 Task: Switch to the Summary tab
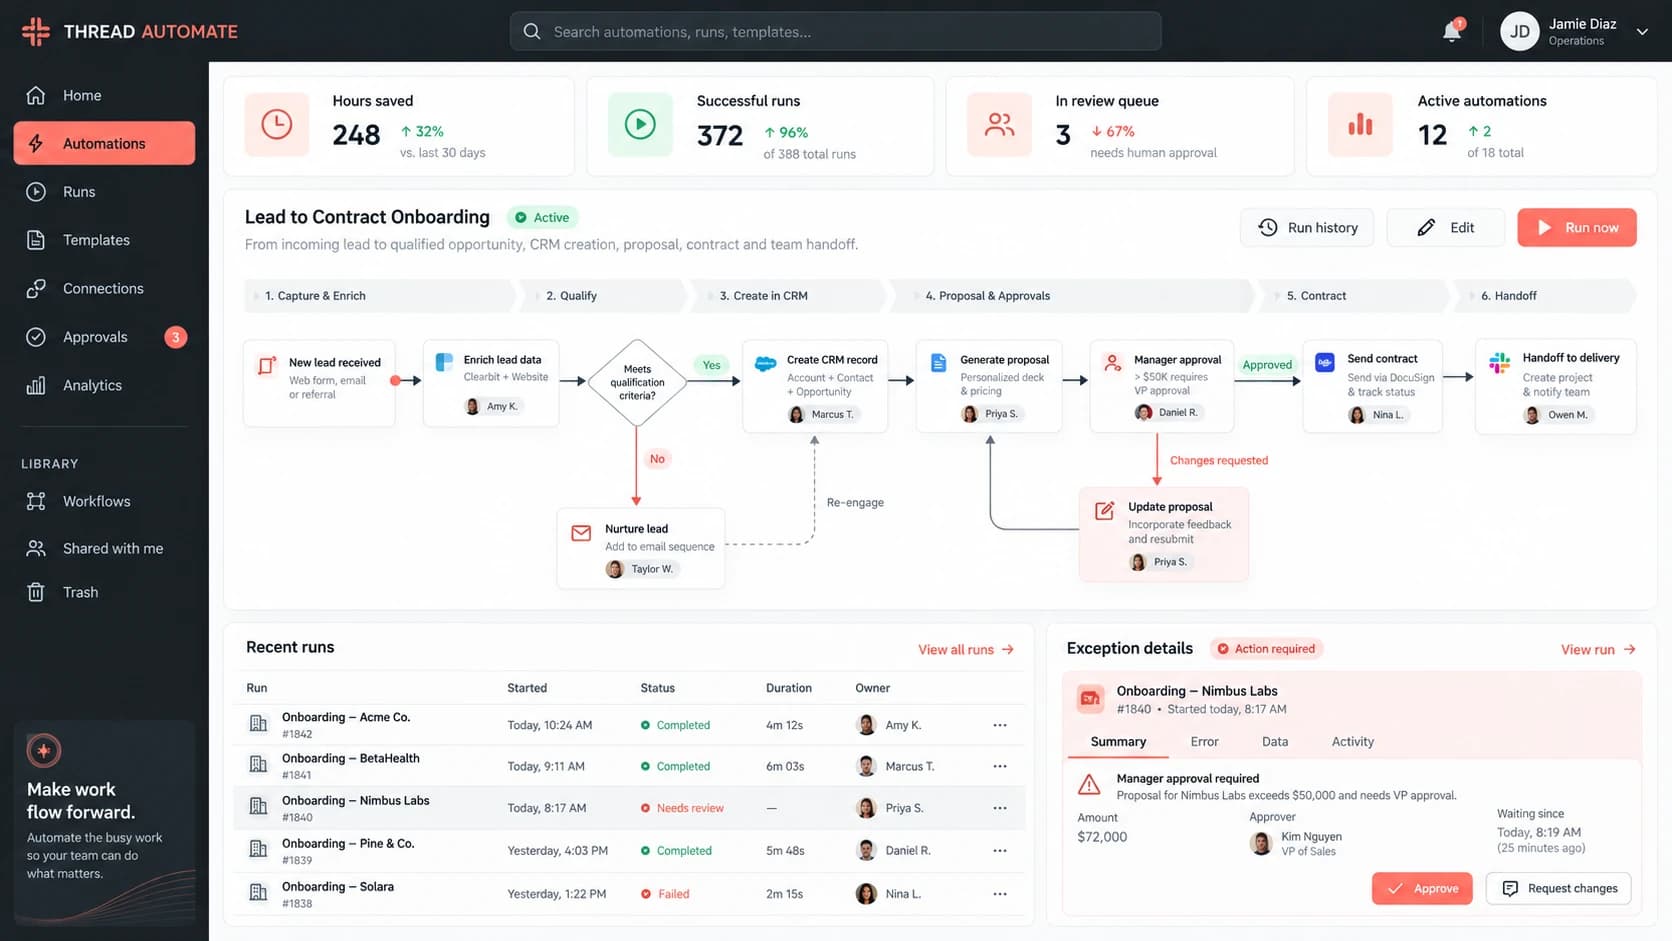(x=1118, y=741)
